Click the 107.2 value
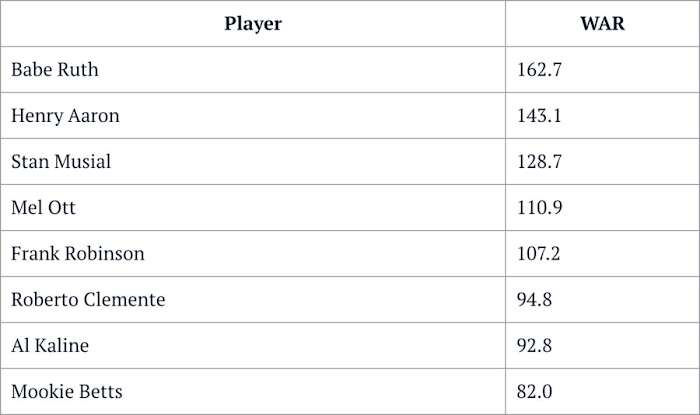Viewport: 700px width, 415px height. (539, 254)
